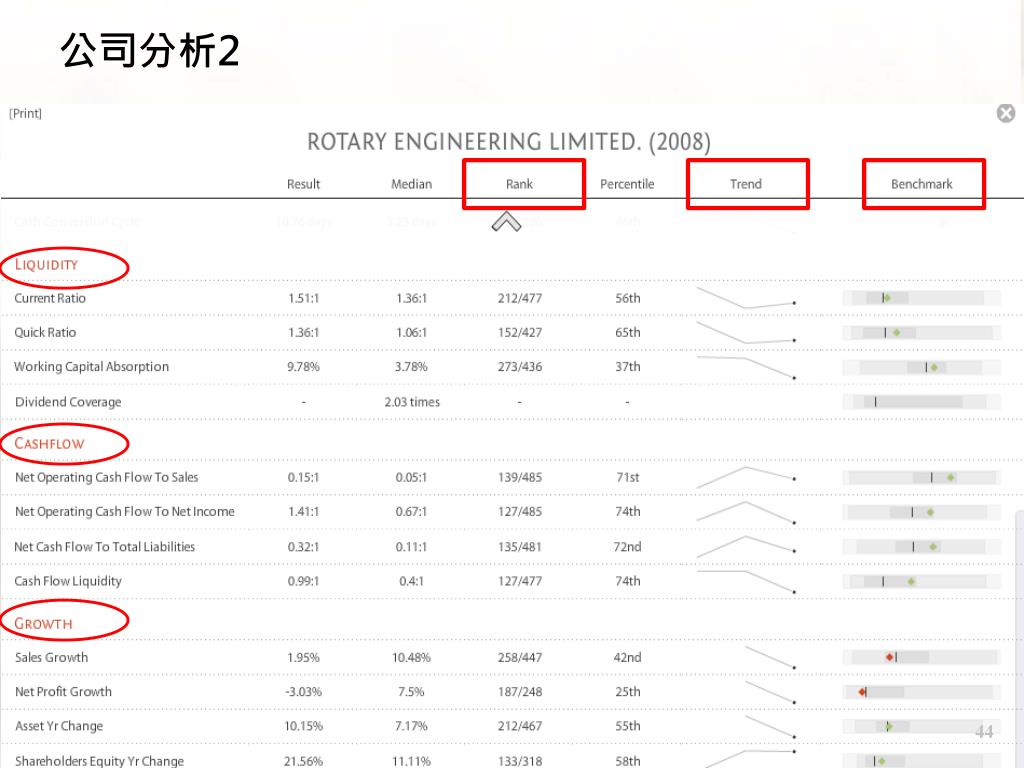Select the Current Ratio row label
Image resolution: width=1024 pixels, height=768 pixels.
click(50, 298)
